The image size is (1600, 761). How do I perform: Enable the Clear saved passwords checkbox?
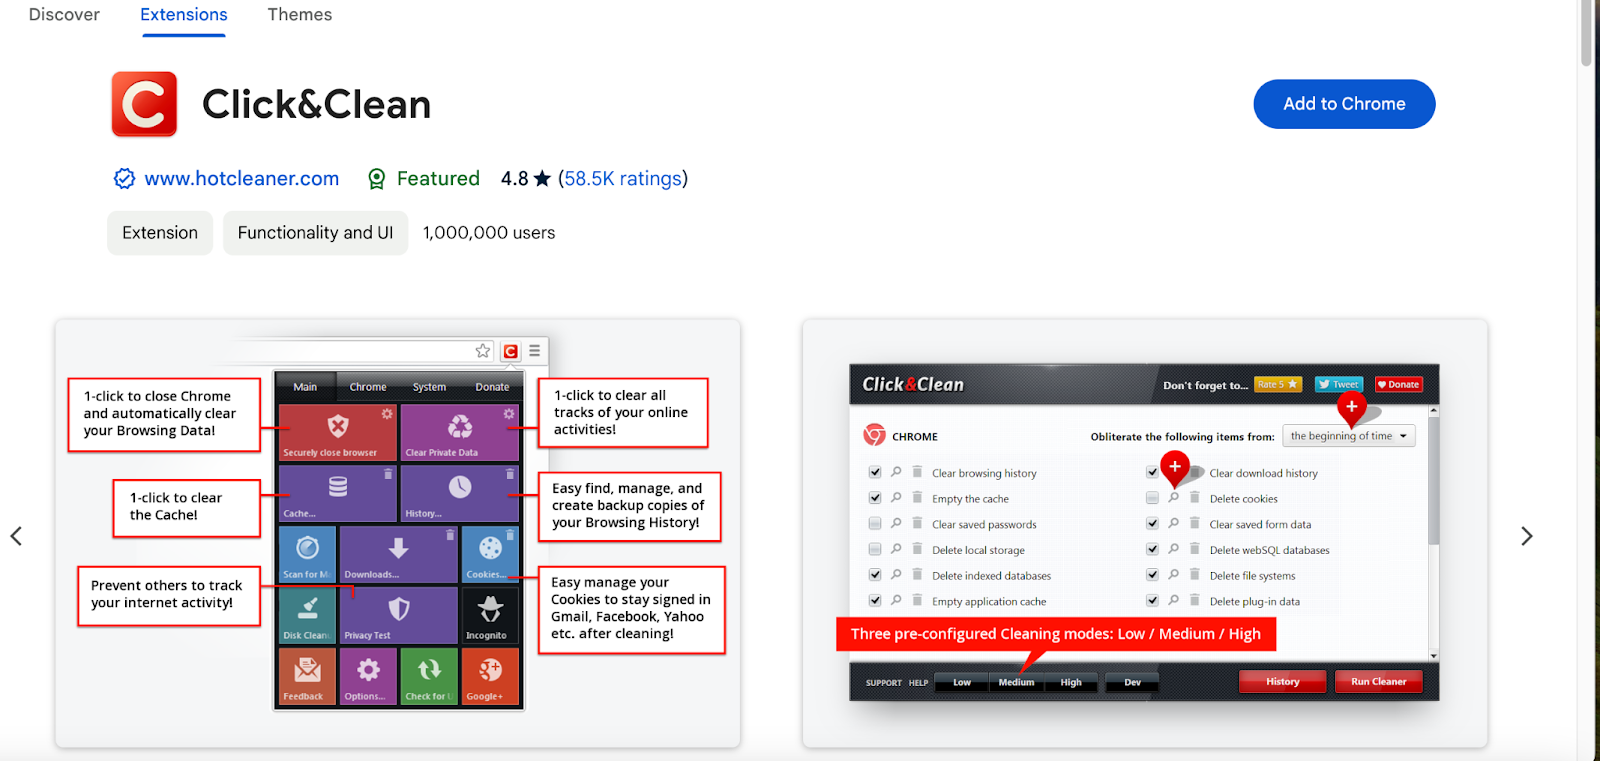point(875,523)
